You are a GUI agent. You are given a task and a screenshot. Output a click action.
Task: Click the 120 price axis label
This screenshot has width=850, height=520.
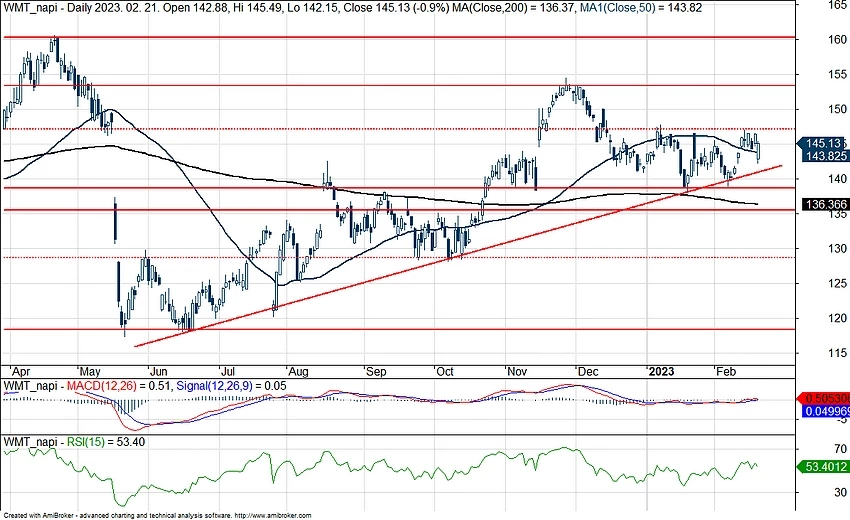[x=838, y=318]
